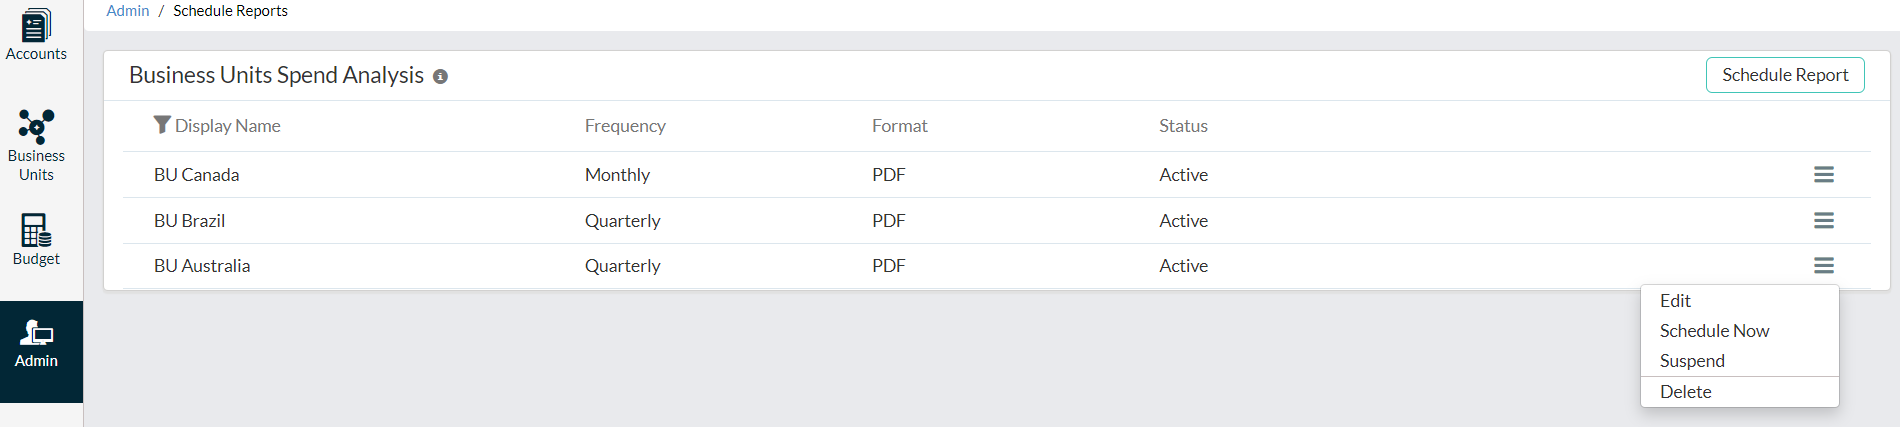The image size is (1900, 427).
Task: Toggle the hamburger menu for BU Australia
Action: point(1823,266)
